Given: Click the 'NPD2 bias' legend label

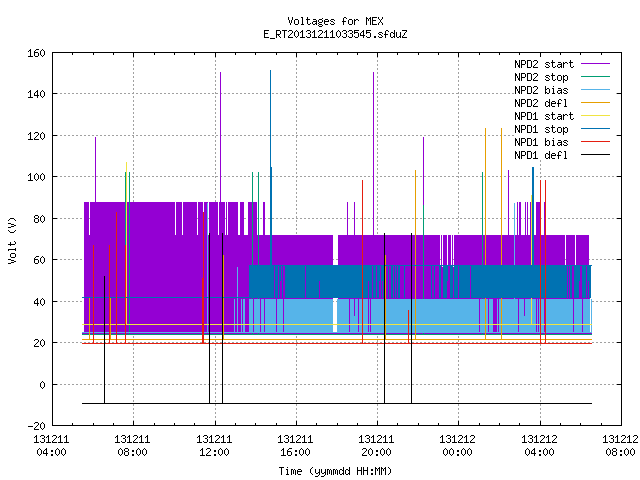Looking at the screenshot, I should [541, 90].
